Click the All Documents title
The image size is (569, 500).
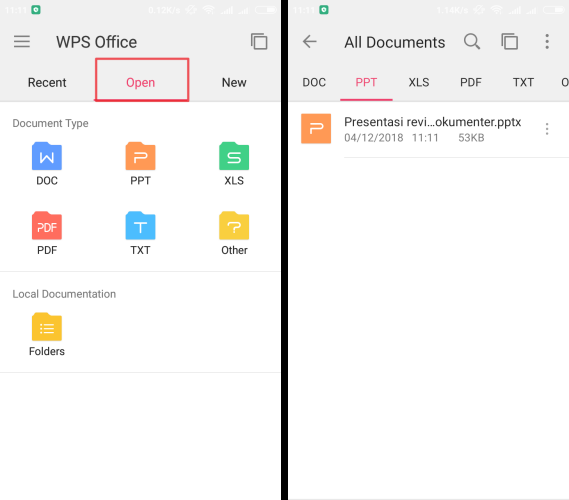click(x=394, y=42)
